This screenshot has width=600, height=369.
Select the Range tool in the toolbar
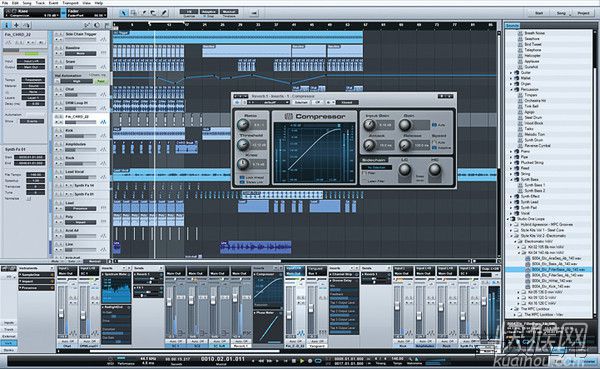coord(134,13)
